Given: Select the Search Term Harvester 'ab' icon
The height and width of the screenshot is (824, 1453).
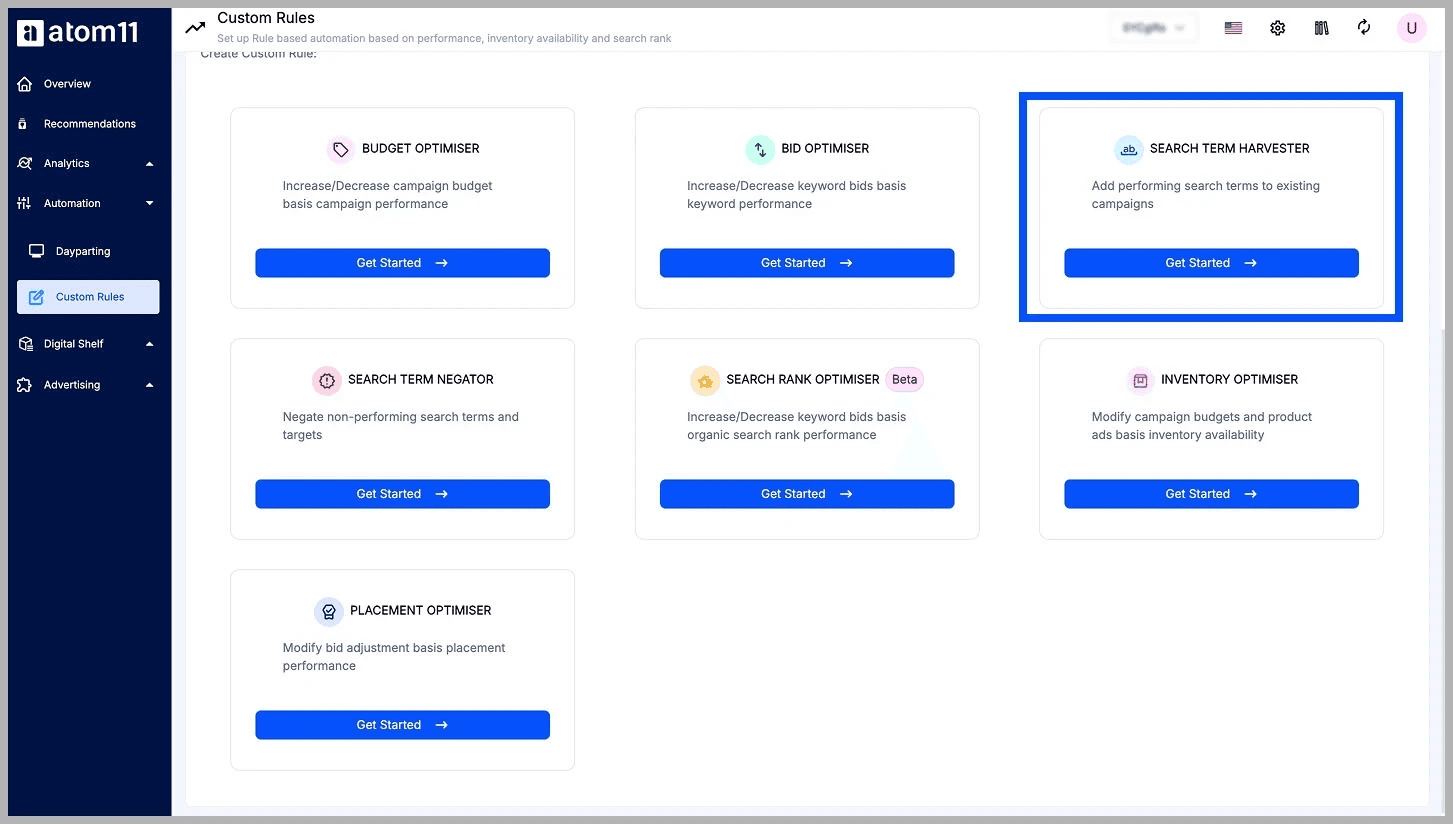Looking at the screenshot, I should click(1128, 149).
